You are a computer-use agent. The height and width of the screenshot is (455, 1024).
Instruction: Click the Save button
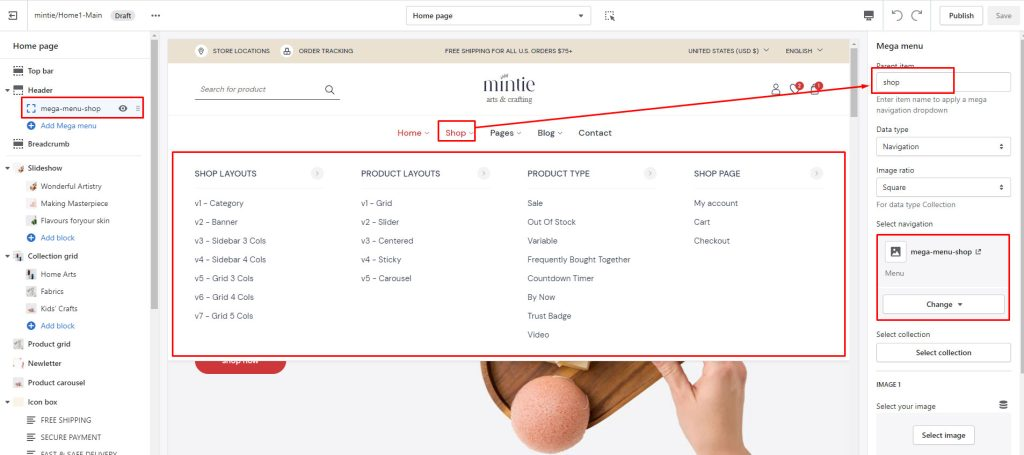point(1003,16)
